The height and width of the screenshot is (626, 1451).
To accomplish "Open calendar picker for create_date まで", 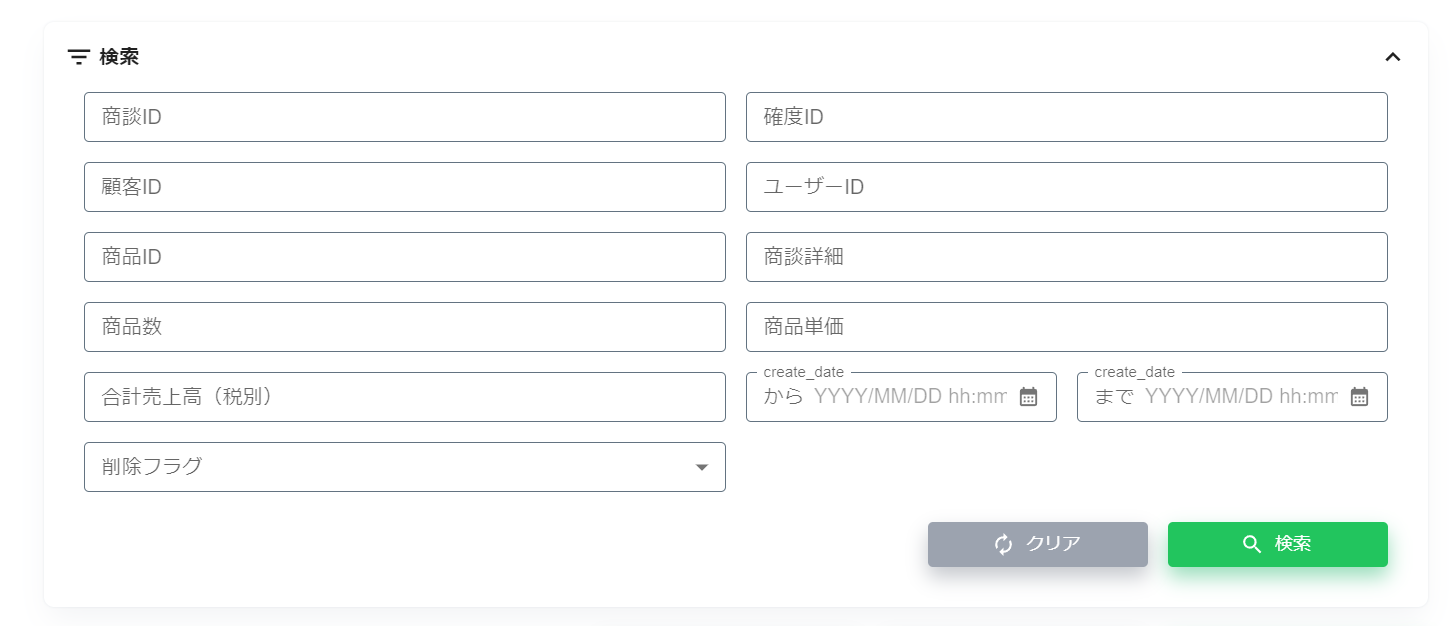I will click(x=1359, y=397).
